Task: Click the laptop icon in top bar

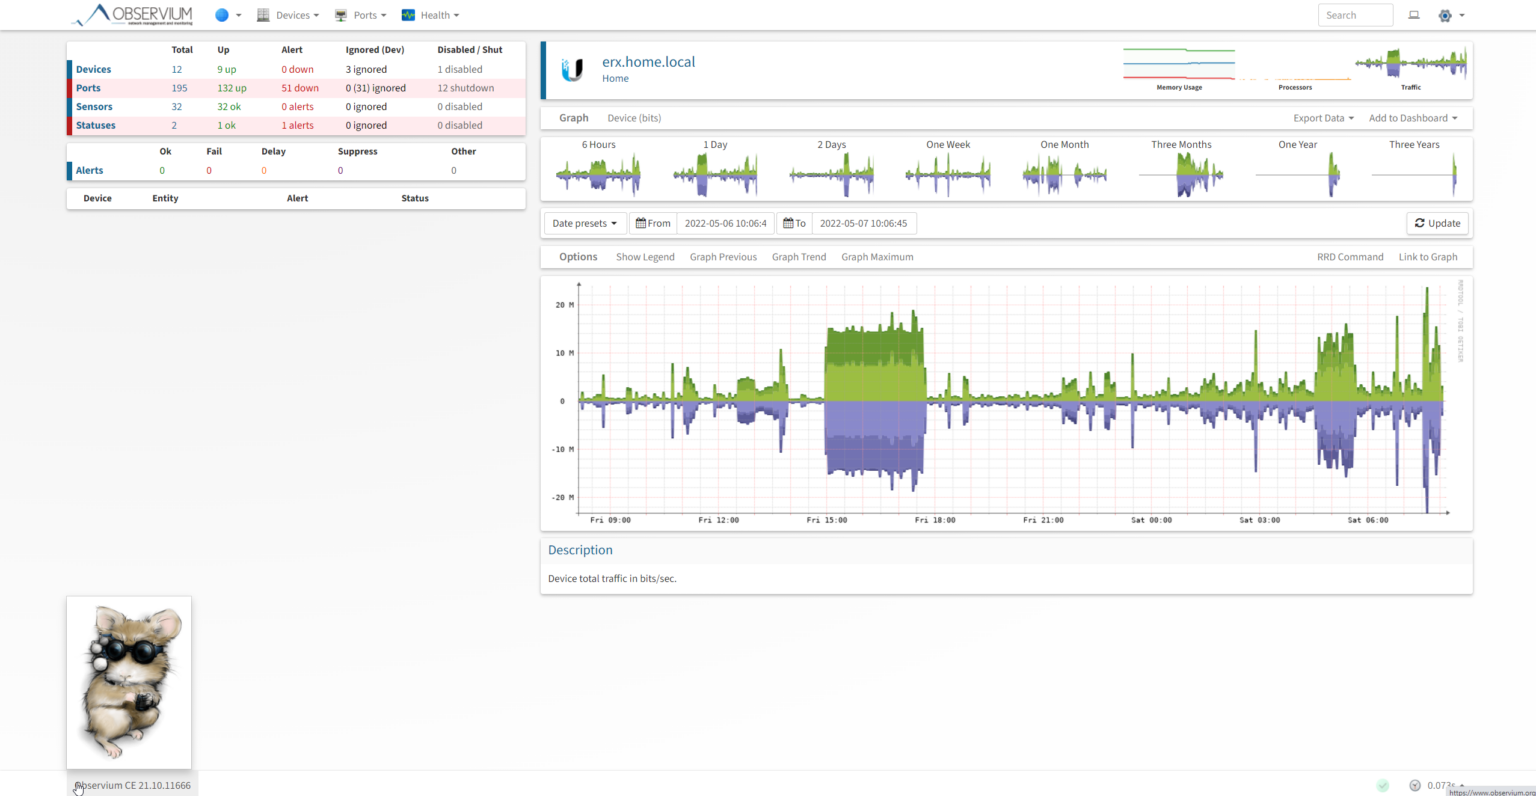Action: [1413, 14]
